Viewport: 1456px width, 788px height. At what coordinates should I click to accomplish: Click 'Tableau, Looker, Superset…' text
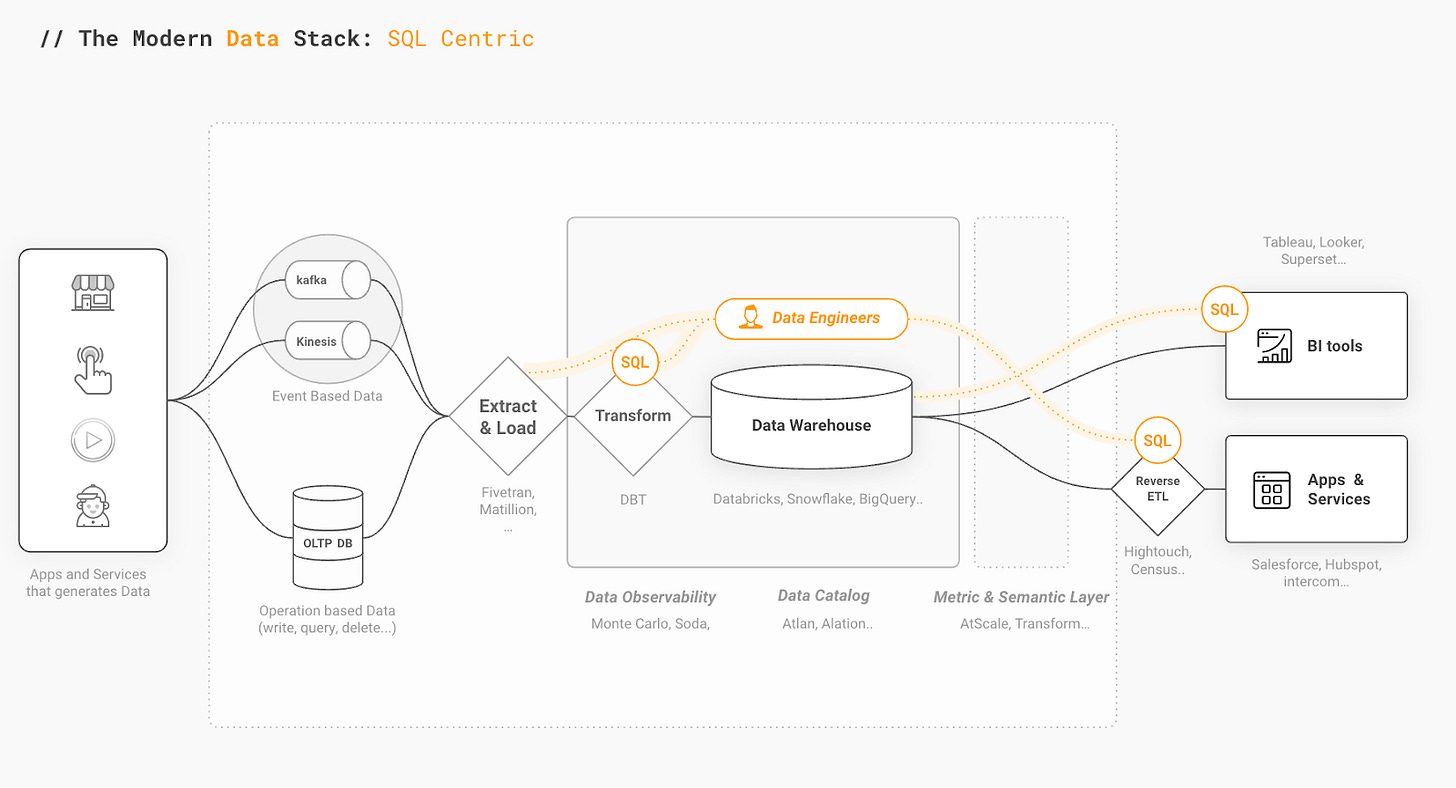point(1314,250)
